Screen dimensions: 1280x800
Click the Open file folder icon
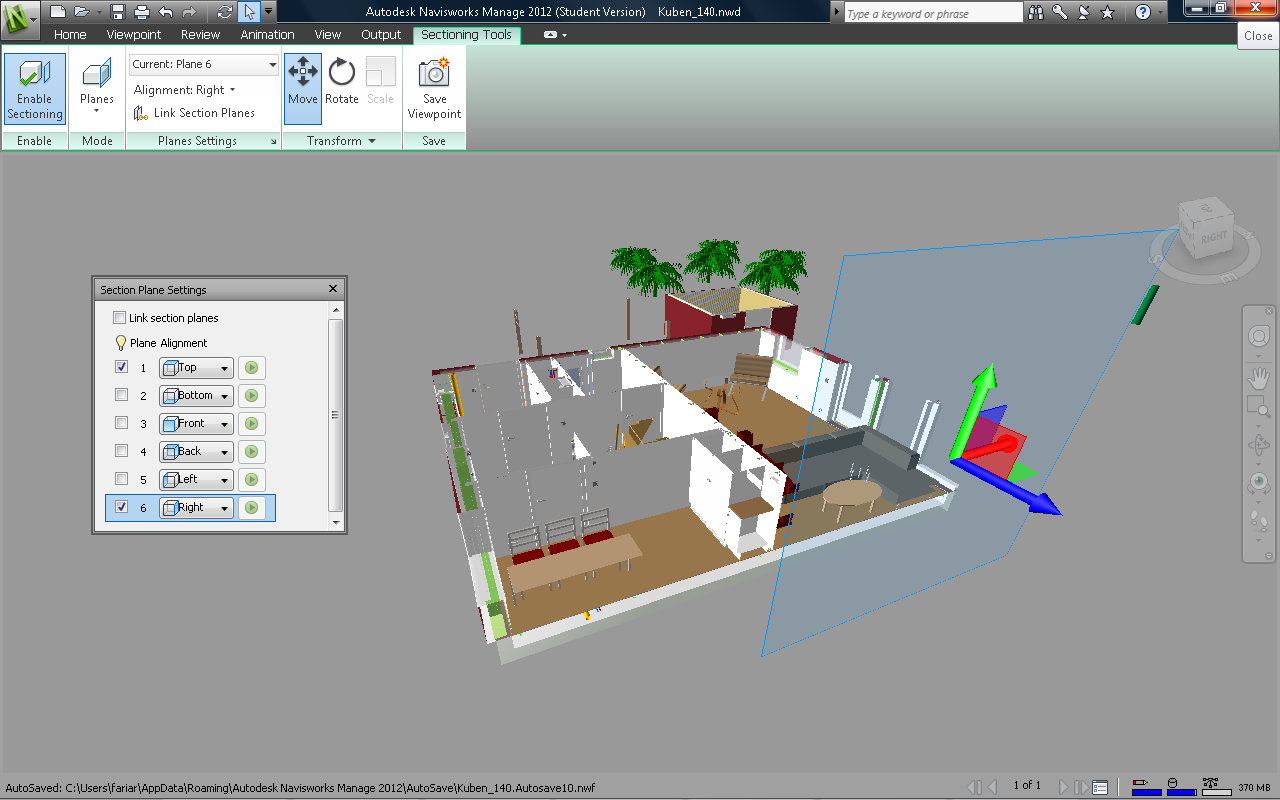point(82,12)
